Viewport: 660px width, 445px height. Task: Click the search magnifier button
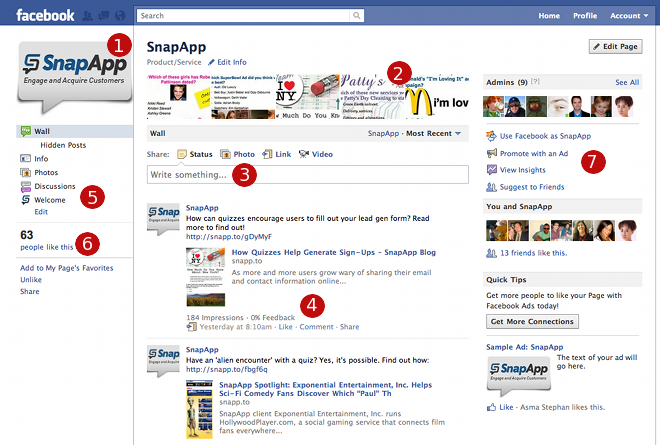pos(357,16)
